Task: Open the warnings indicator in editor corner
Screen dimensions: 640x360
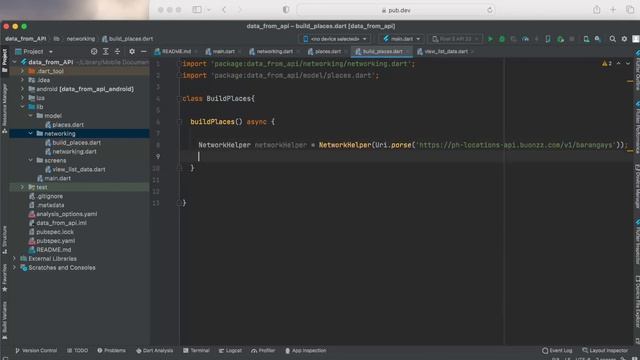Action: [607, 63]
